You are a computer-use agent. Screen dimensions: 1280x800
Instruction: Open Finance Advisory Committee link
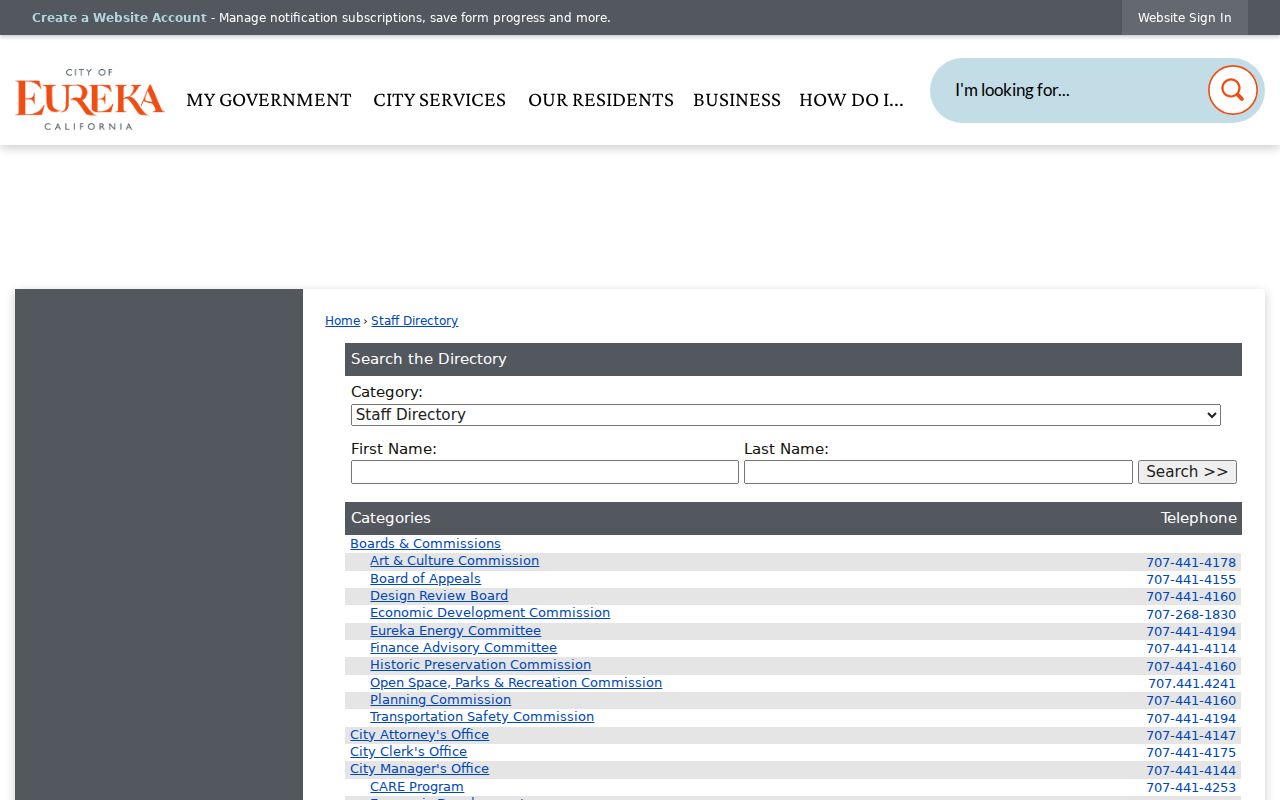463,648
